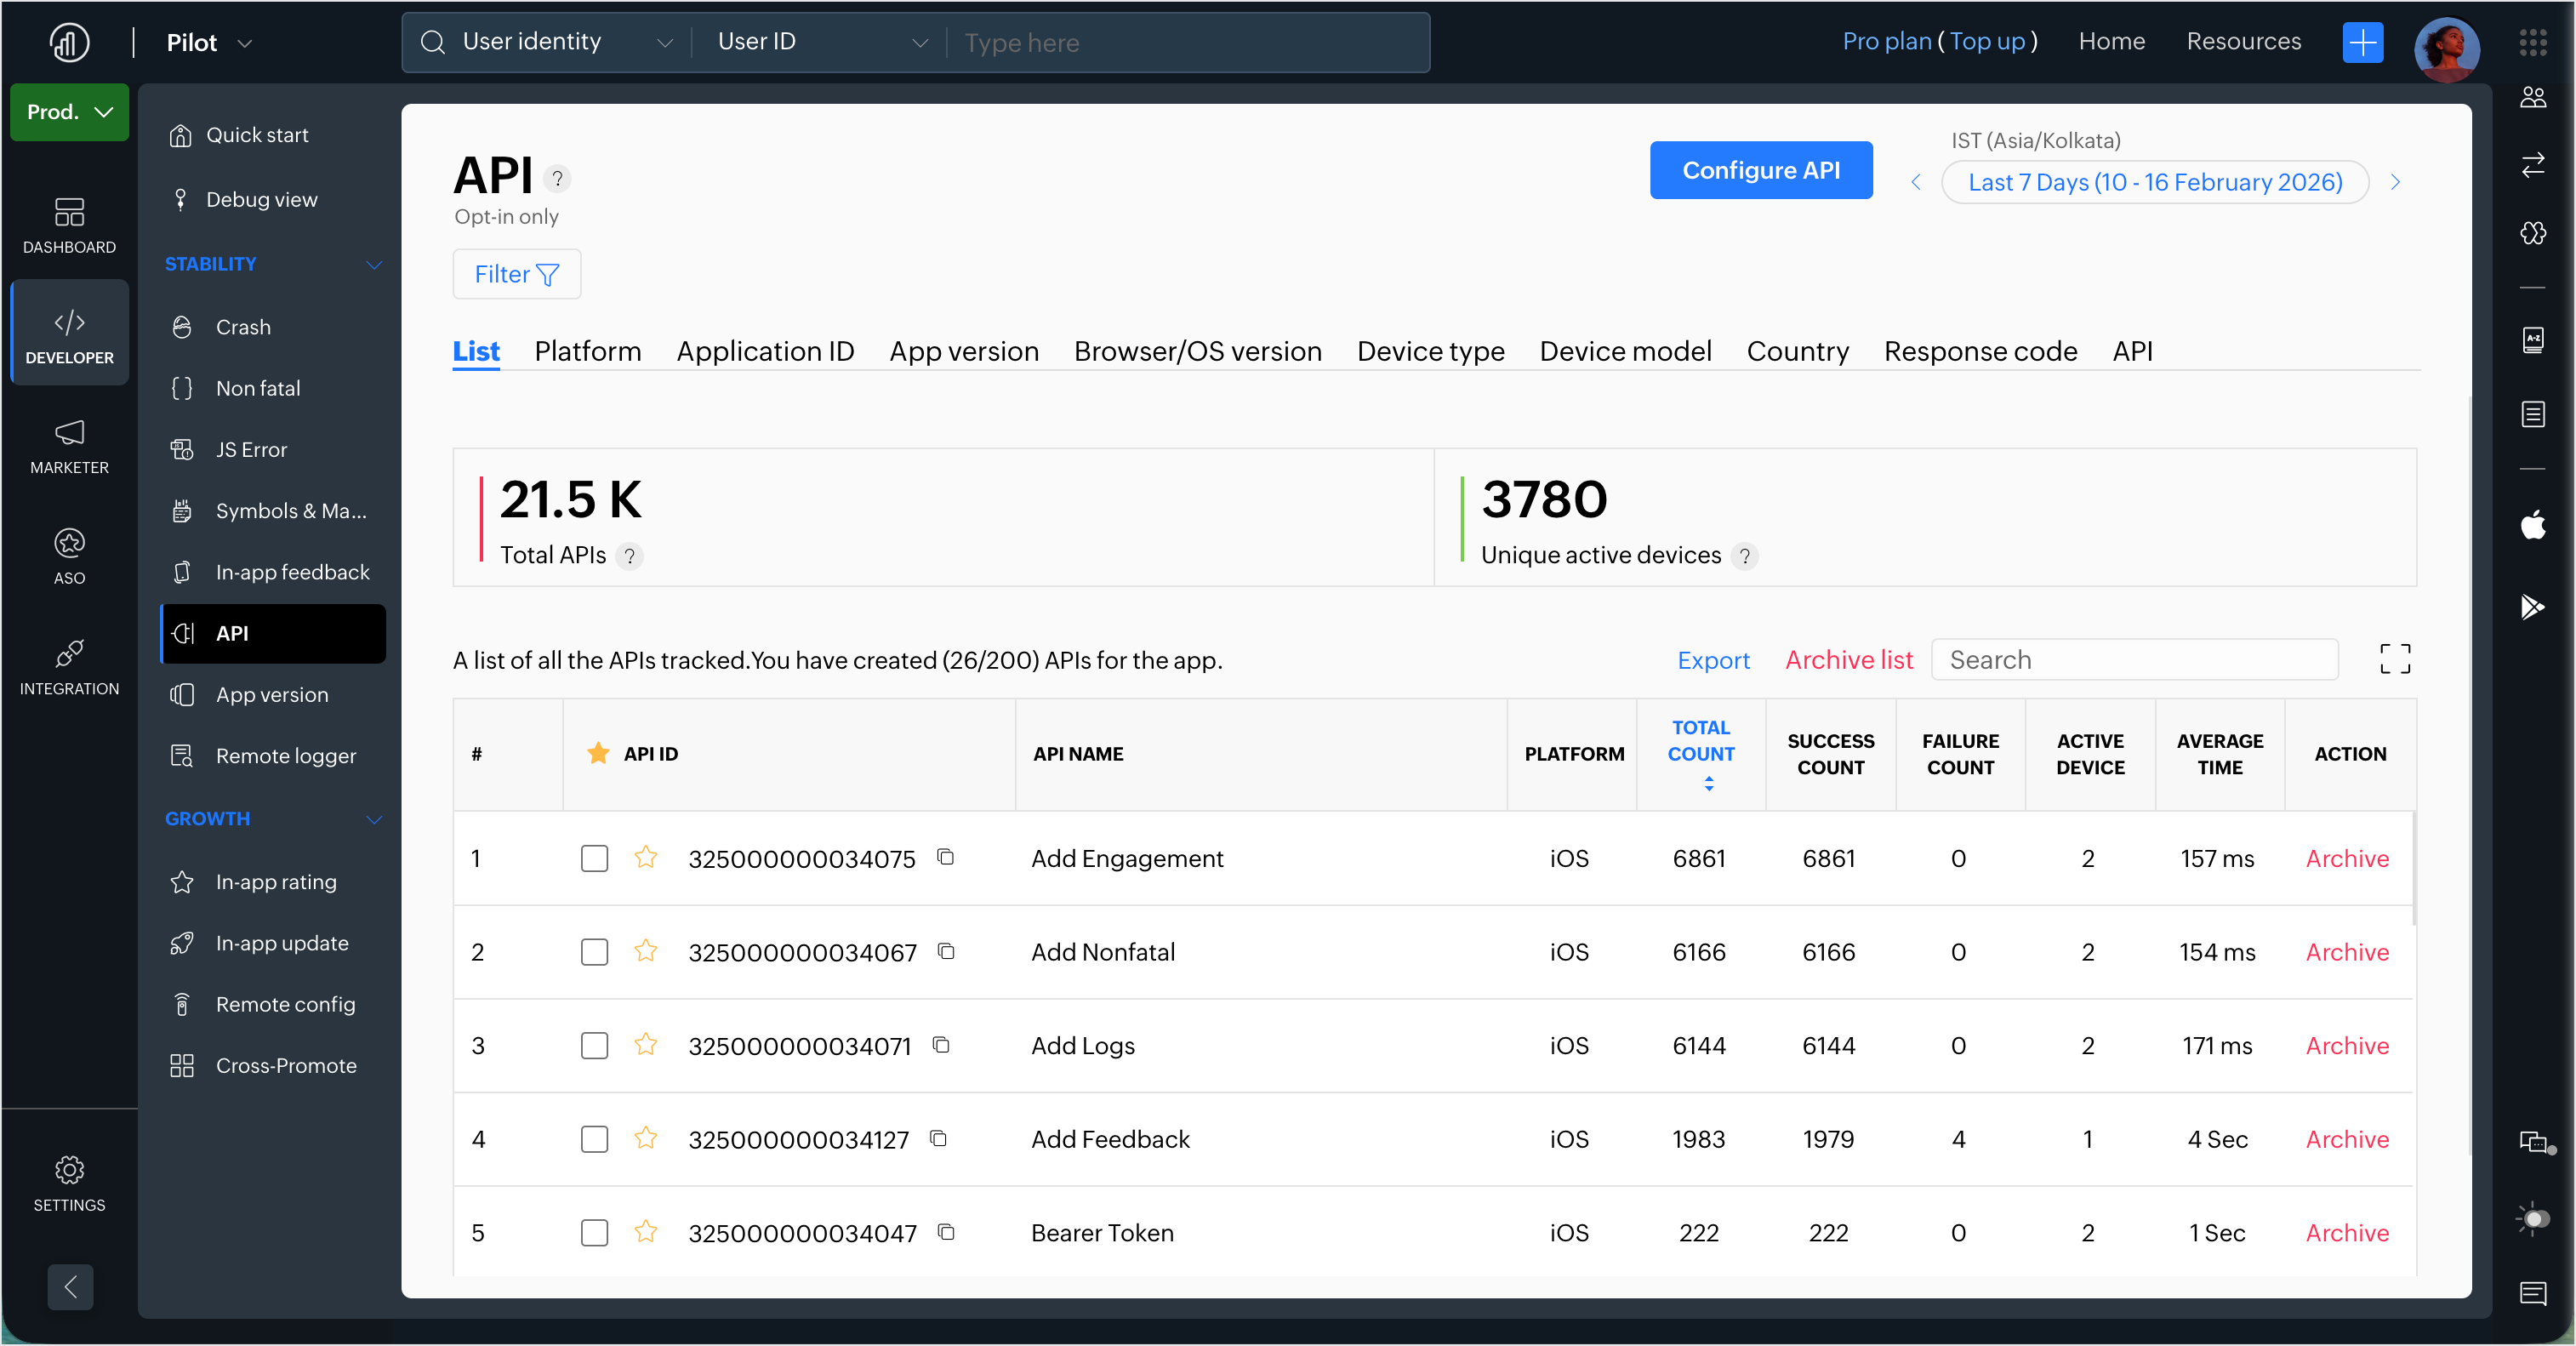
Task: Click the Configure API button
Action: tap(1760, 170)
